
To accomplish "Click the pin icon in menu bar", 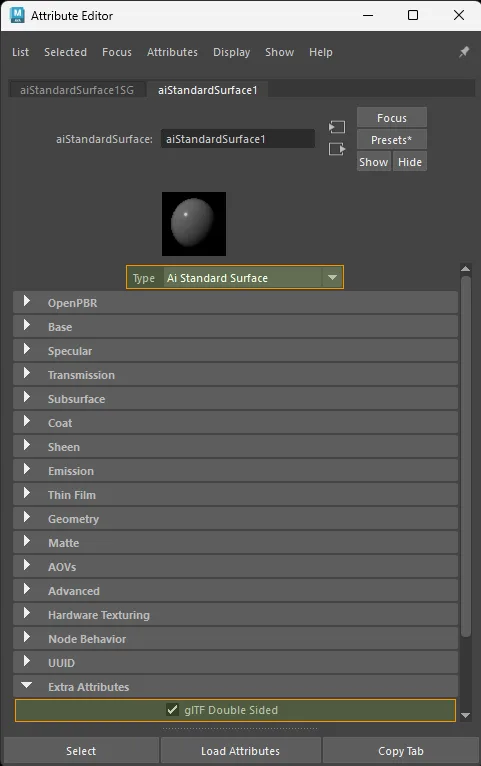I will click(464, 52).
